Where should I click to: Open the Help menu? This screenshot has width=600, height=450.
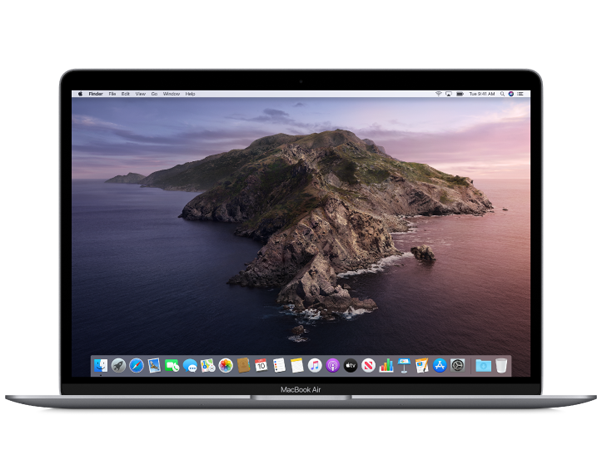(189, 93)
